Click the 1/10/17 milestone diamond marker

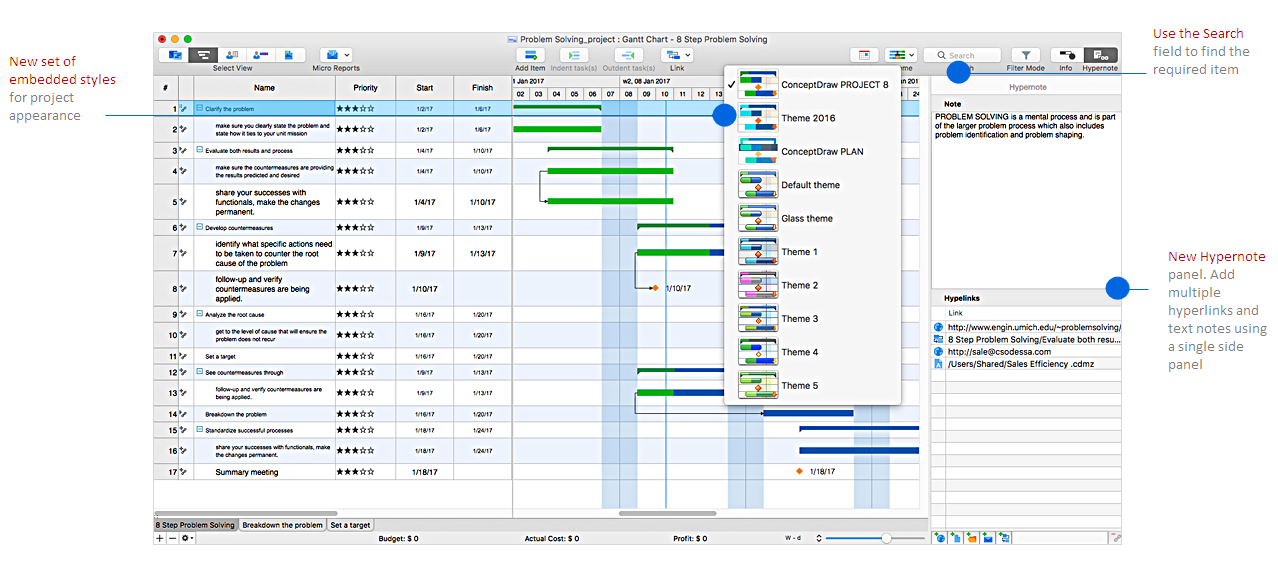pyautogui.click(x=655, y=288)
